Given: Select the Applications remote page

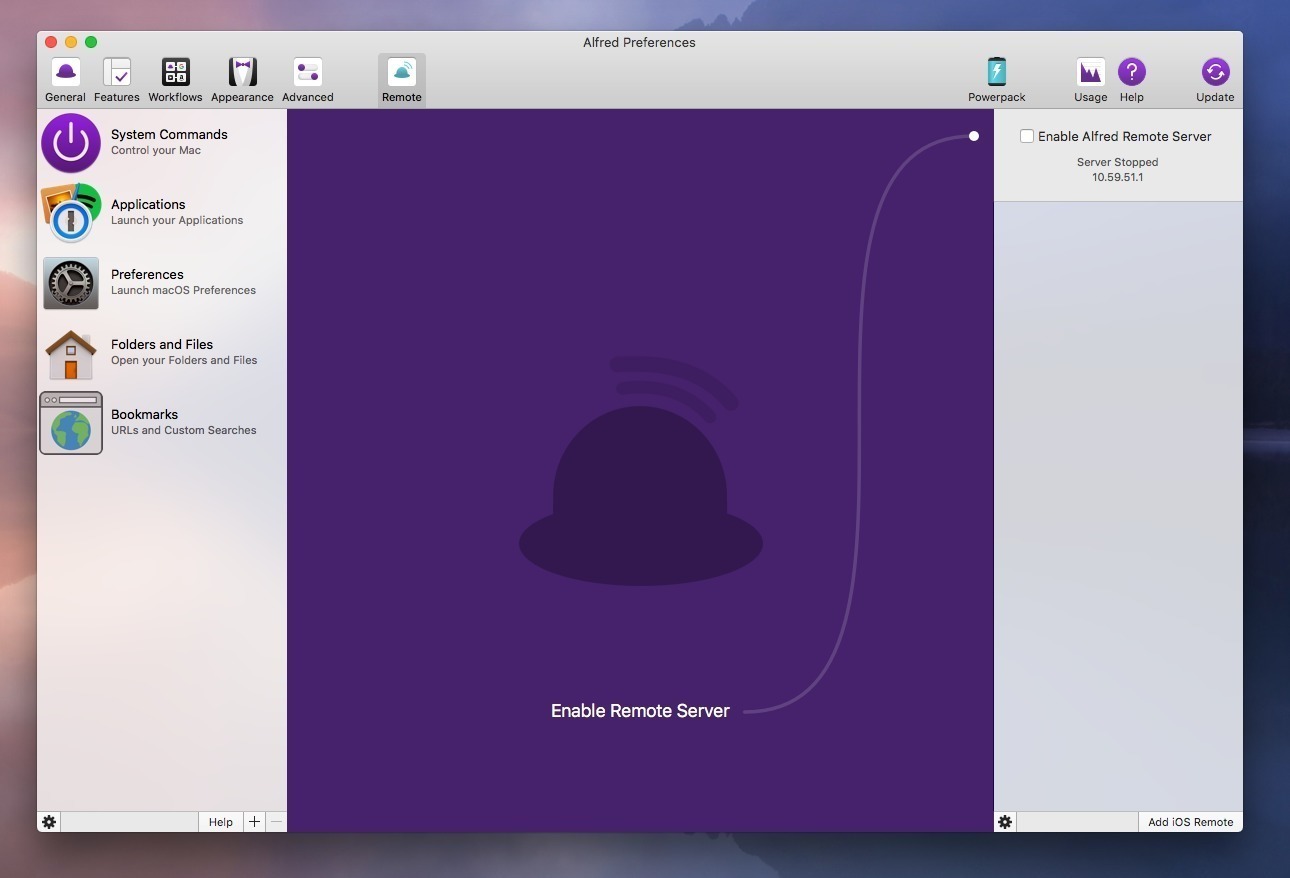Looking at the screenshot, I should [162, 213].
